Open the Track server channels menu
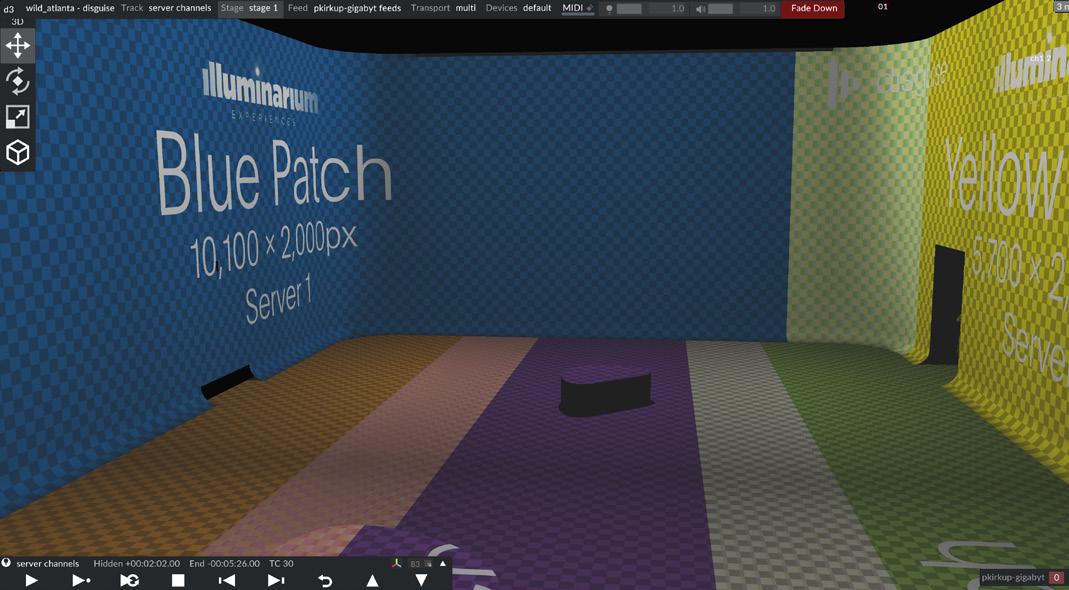 tap(166, 8)
